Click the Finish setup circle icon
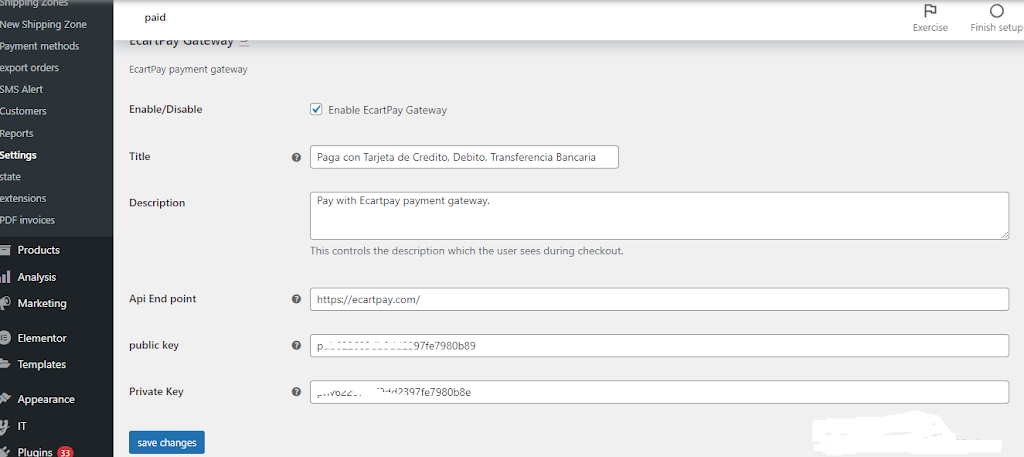 (996, 11)
